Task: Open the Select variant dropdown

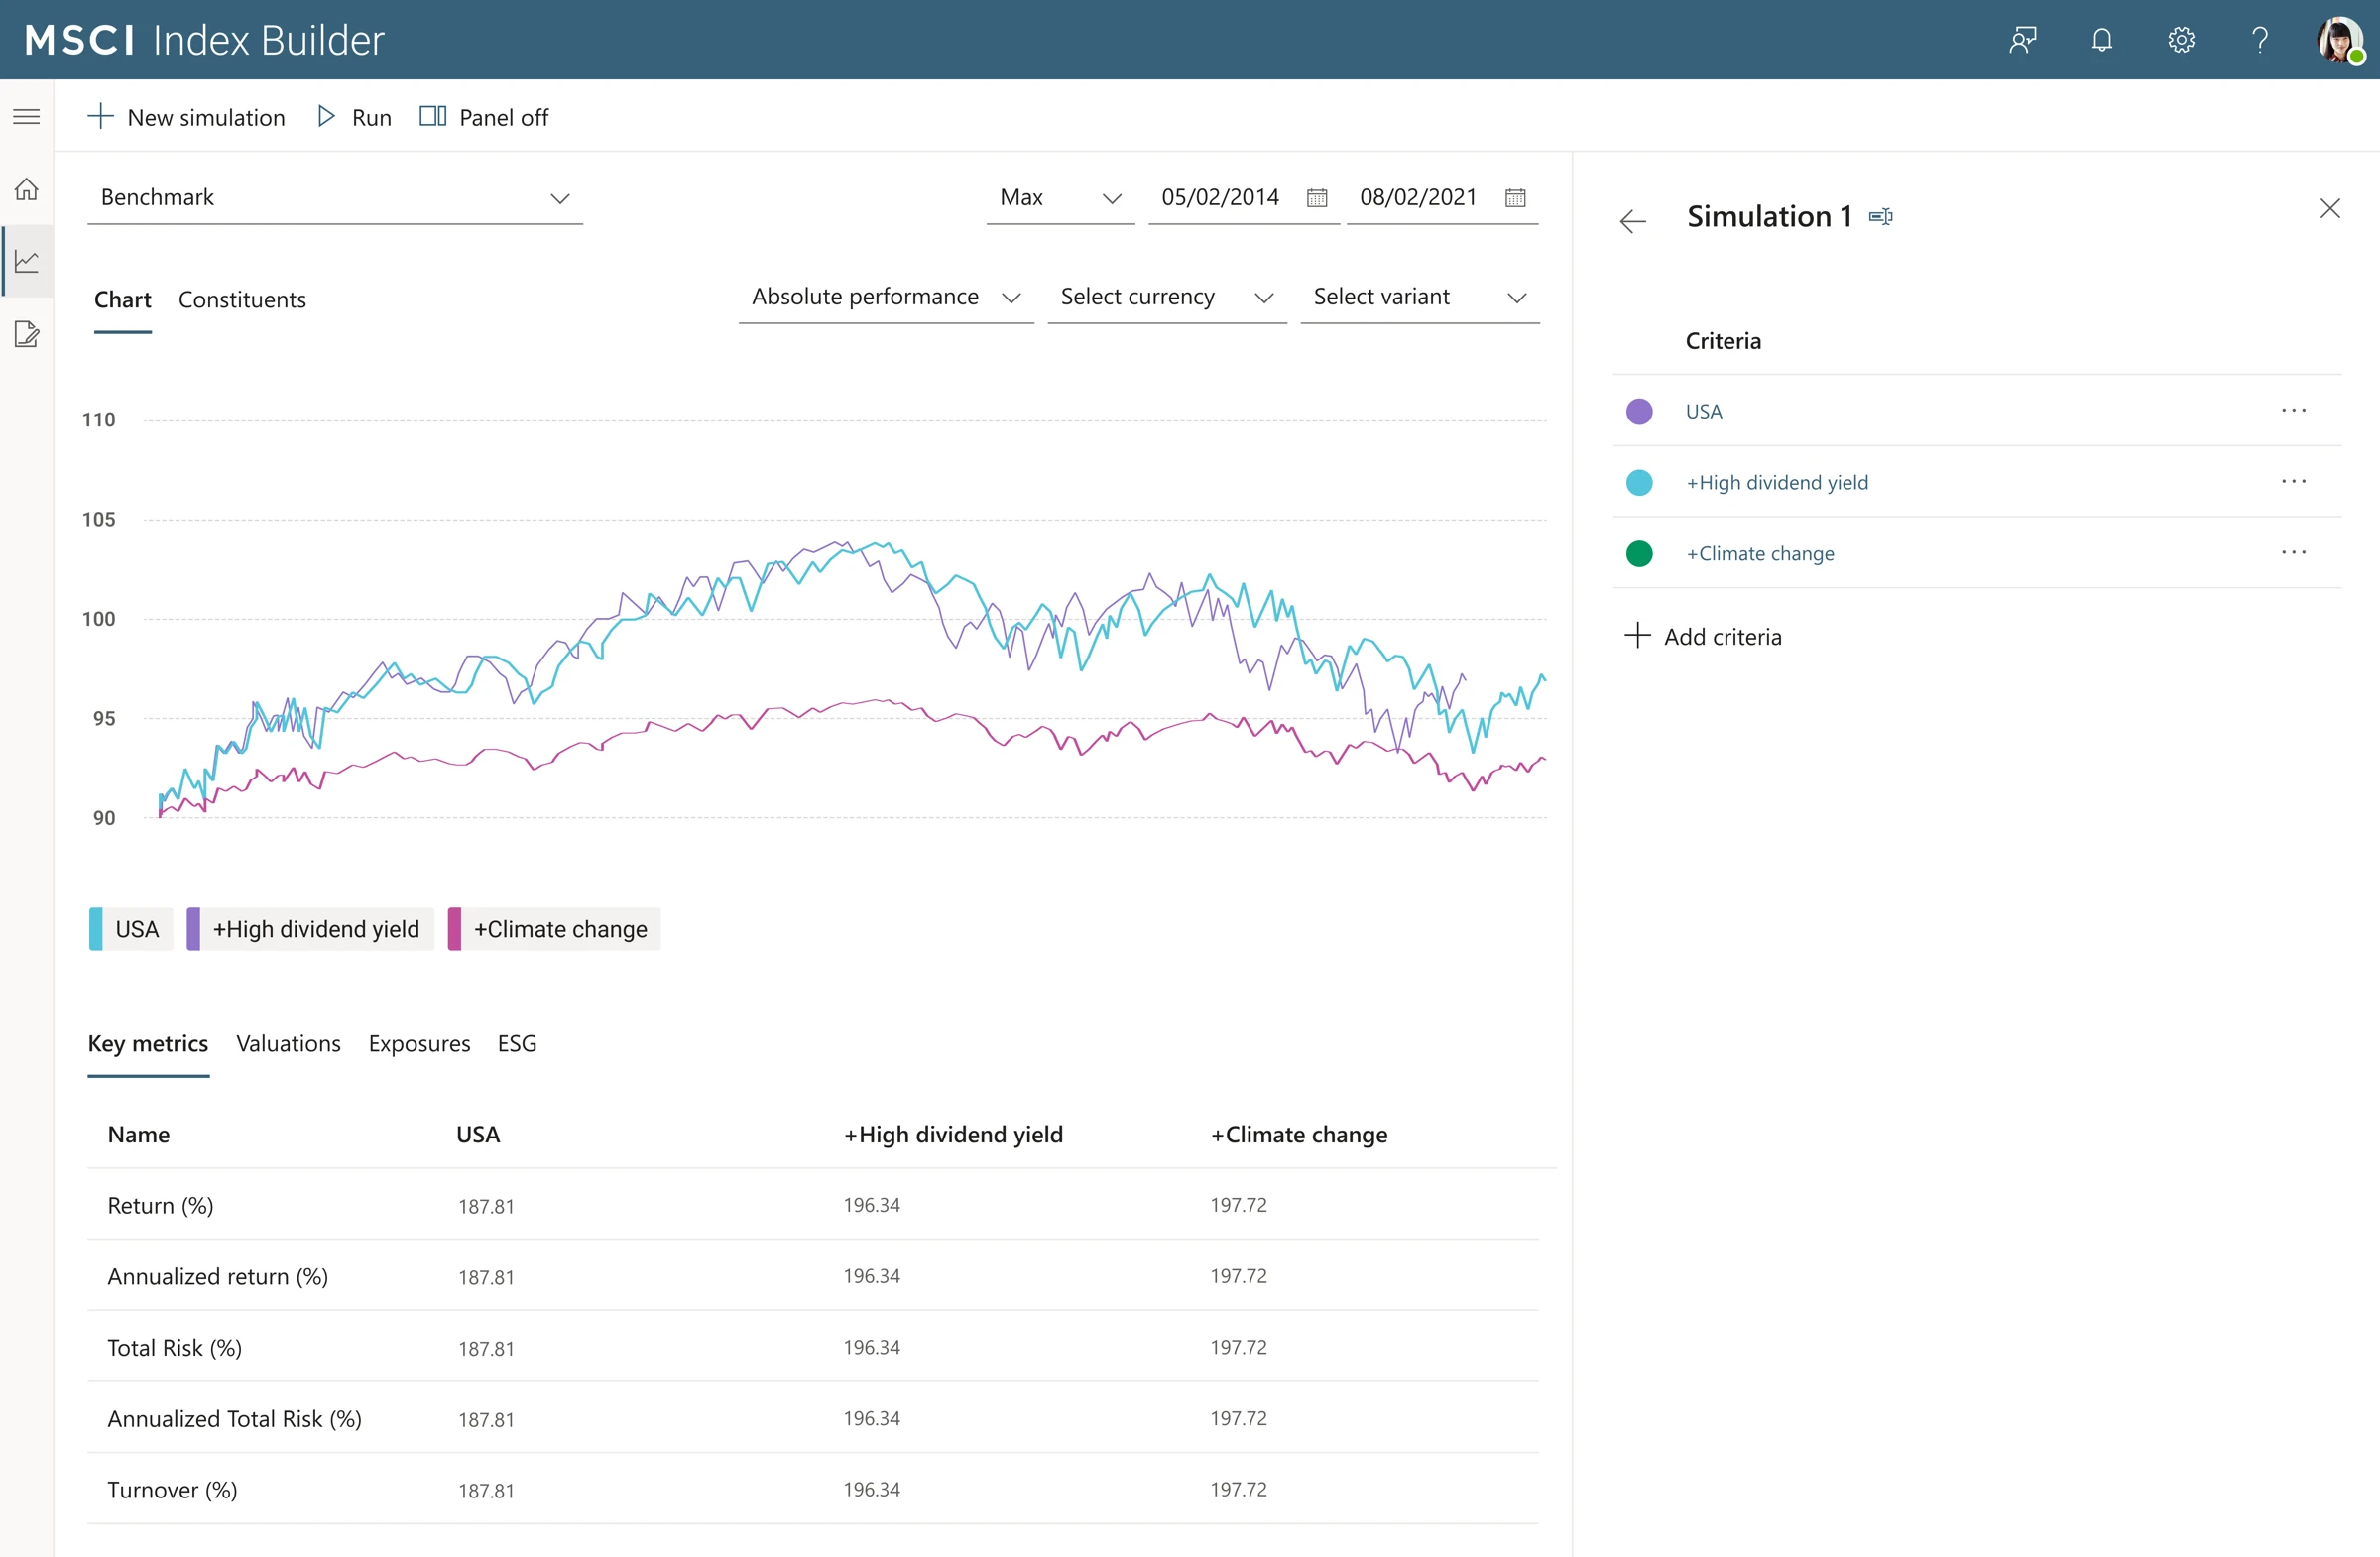Action: (1420, 297)
